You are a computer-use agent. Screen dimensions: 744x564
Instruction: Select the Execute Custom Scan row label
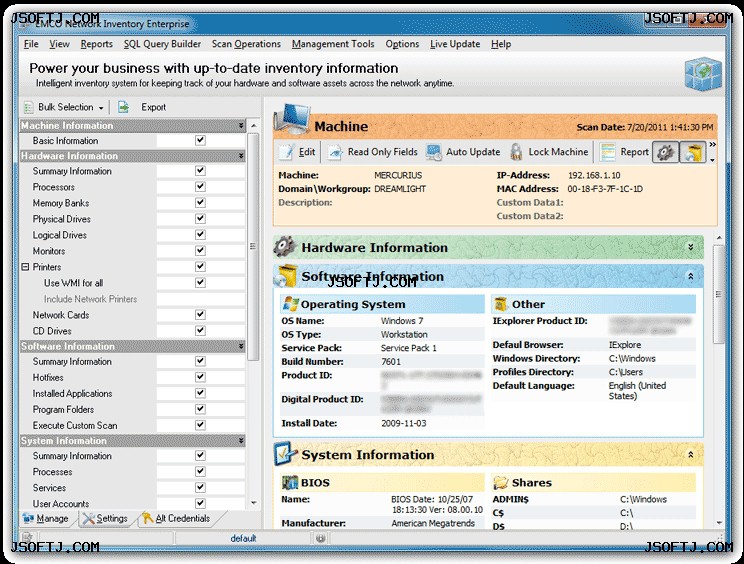tap(75, 425)
